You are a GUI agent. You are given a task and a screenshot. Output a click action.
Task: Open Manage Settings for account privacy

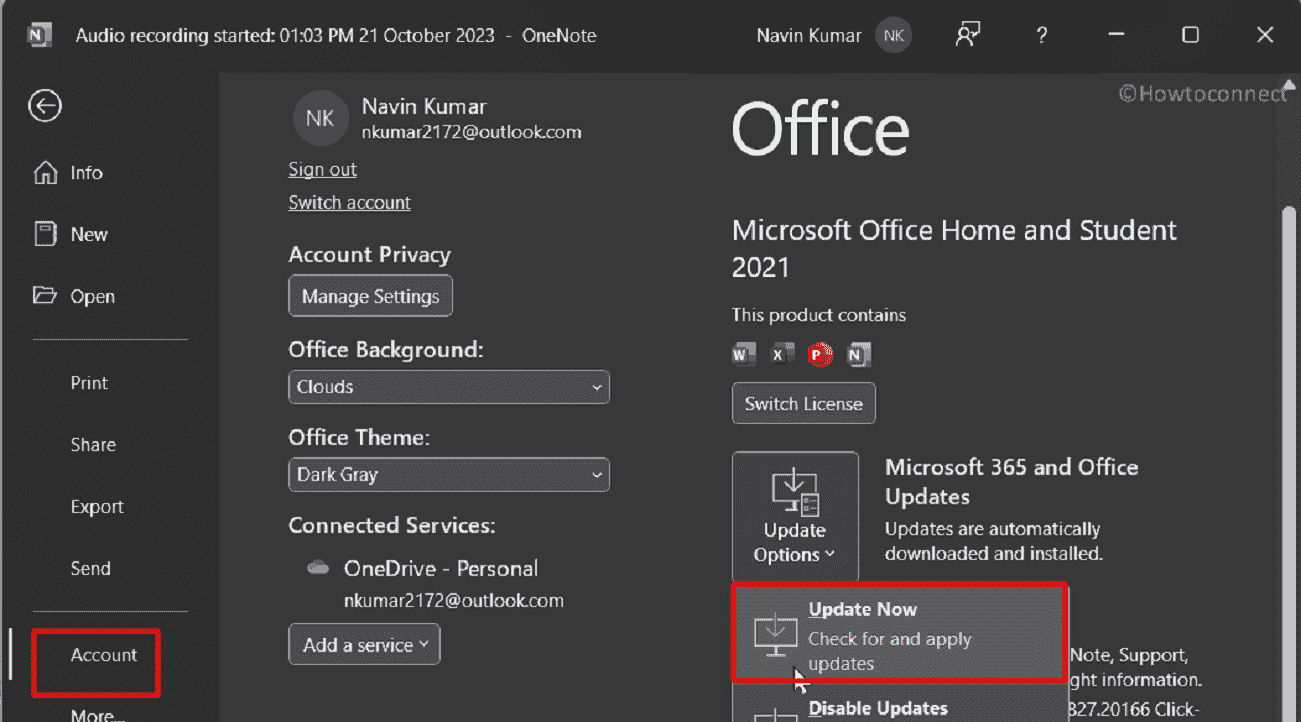pyautogui.click(x=370, y=296)
